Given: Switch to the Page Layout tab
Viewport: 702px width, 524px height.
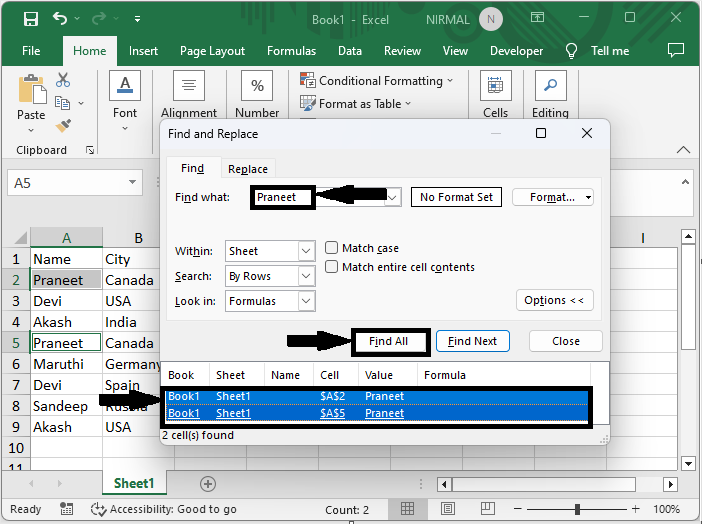Looking at the screenshot, I should point(212,51).
